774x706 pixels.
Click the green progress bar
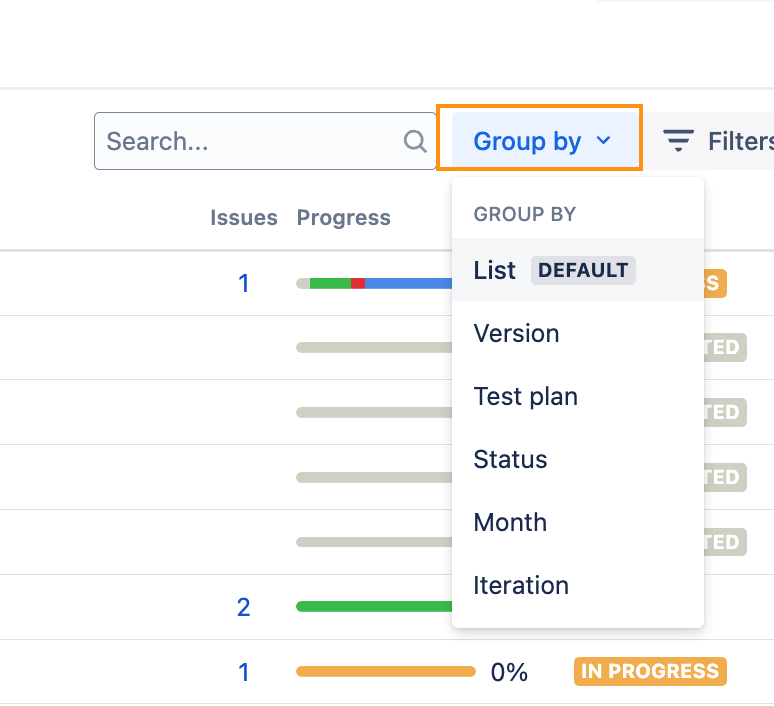click(x=375, y=607)
